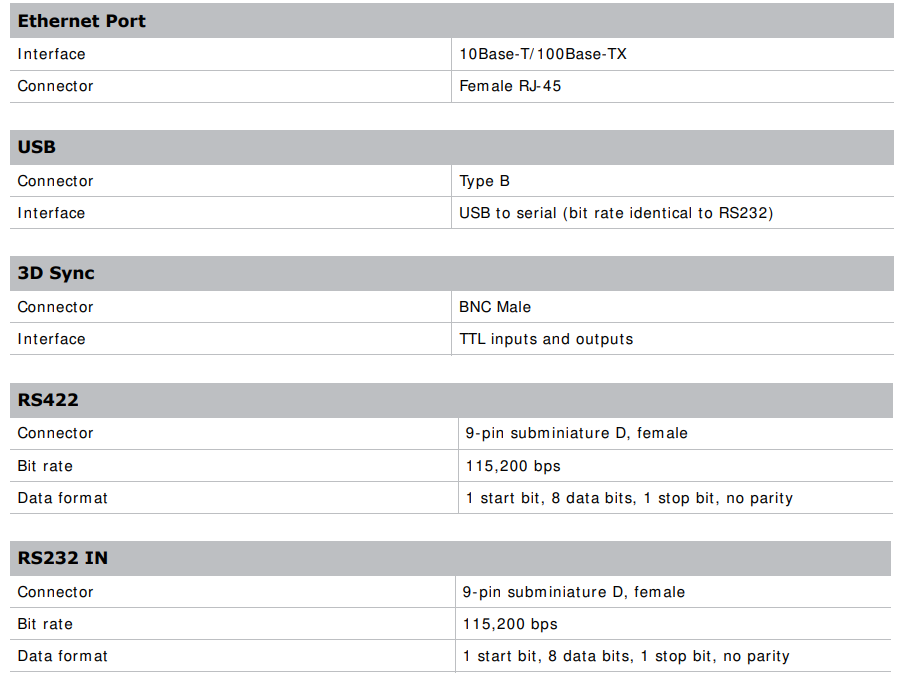Click the Female RJ-45 connector value
This screenshot has width=910, height=682.
(510, 86)
